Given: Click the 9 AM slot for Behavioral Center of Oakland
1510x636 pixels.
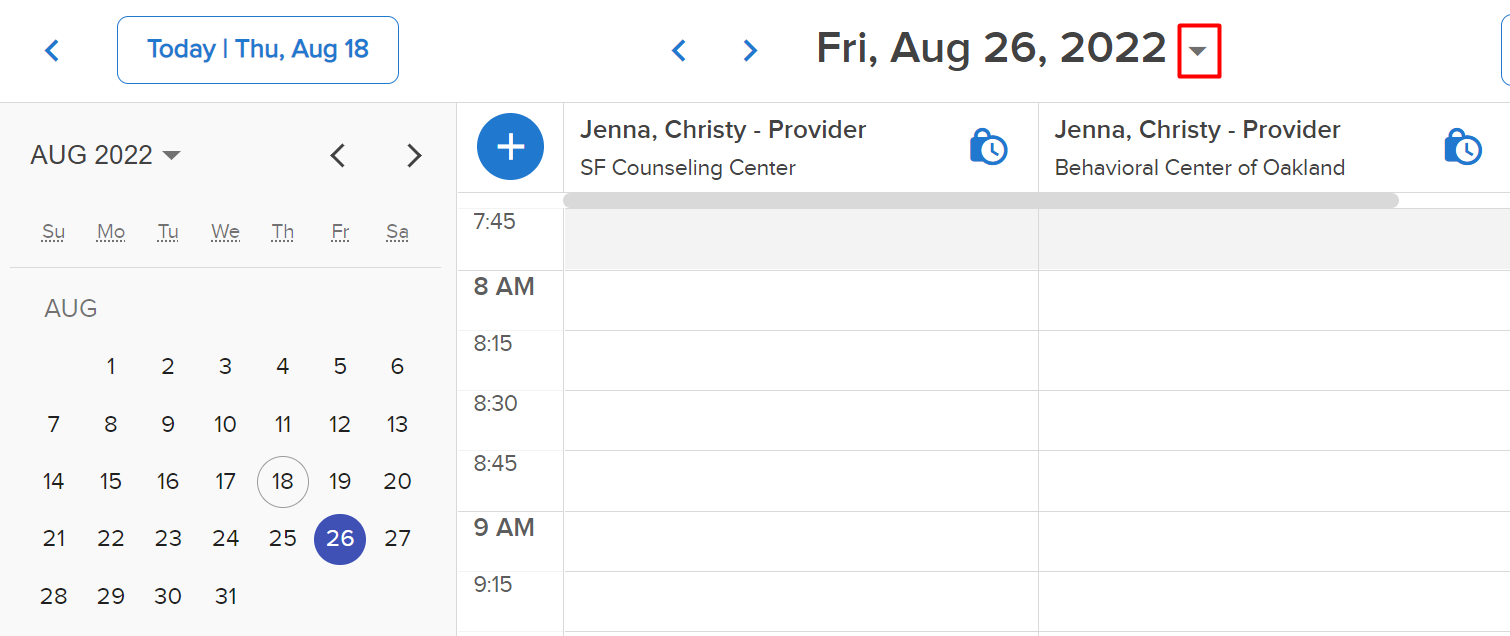Looking at the screenshot, I should [1274, 541].
